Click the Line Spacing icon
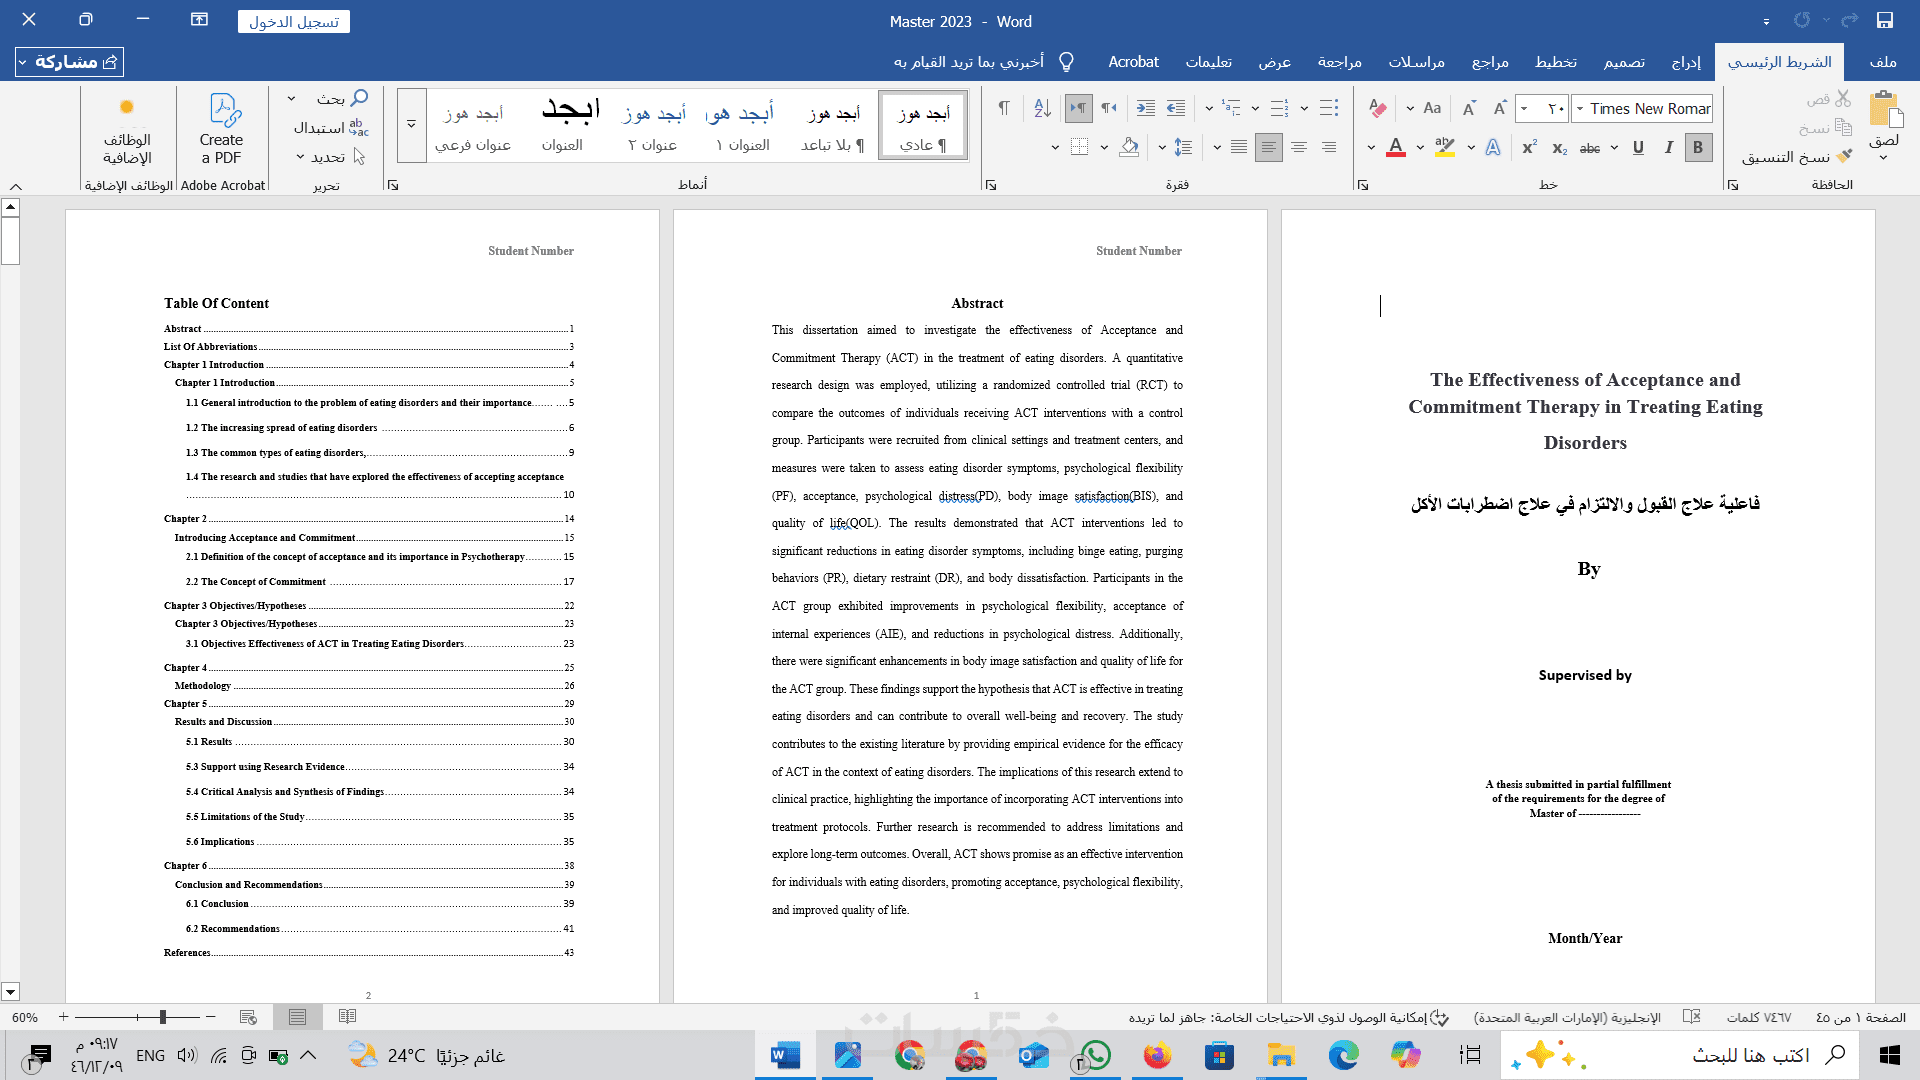Screen dimensions: 1920x1080 pyautogui.click(x=1183, y=148)
